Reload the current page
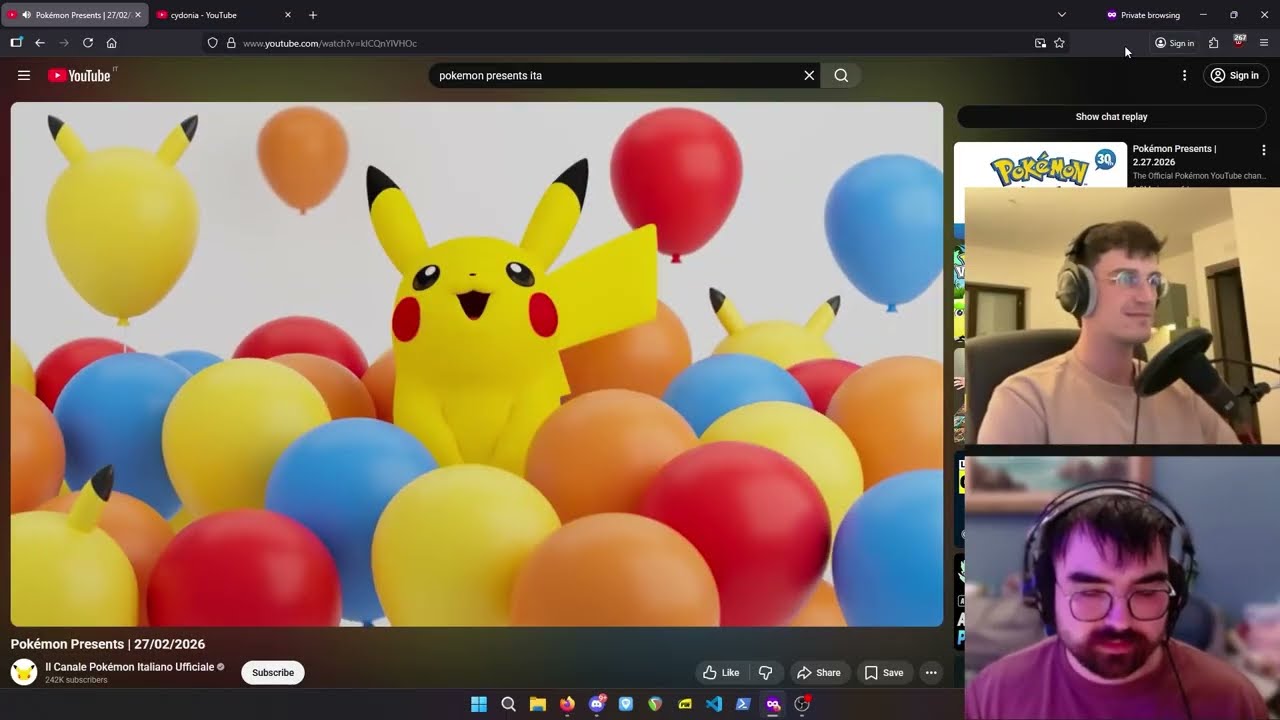The image size is (1280, 720). coord(88,43)
